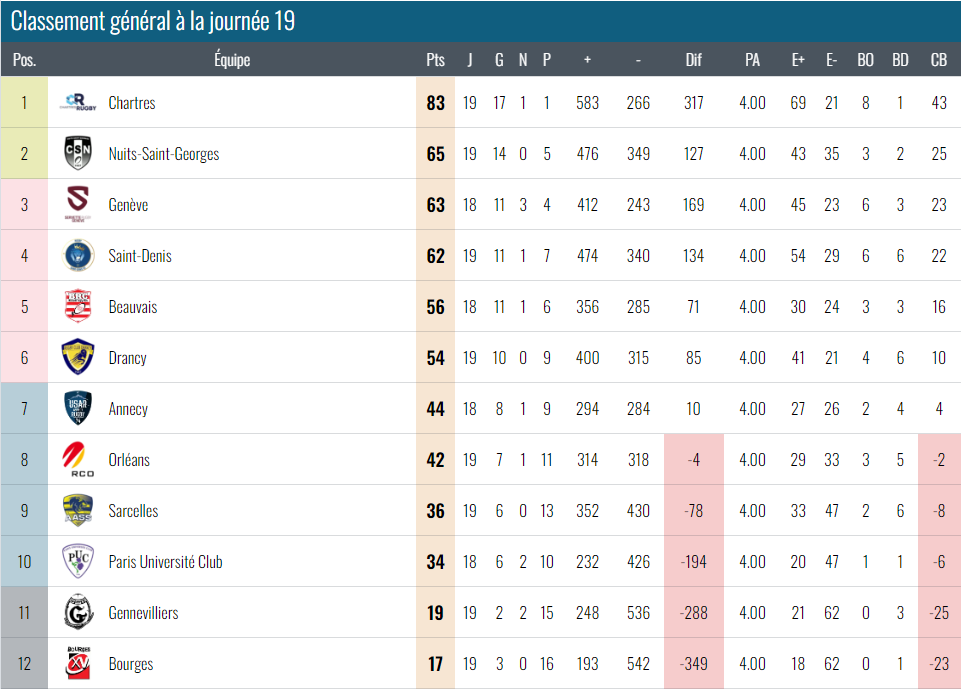Image resolution: width=962 pixels, height=689 pixels.
Task: Click the Saint-Denis club badge
Action: (78, 255)
